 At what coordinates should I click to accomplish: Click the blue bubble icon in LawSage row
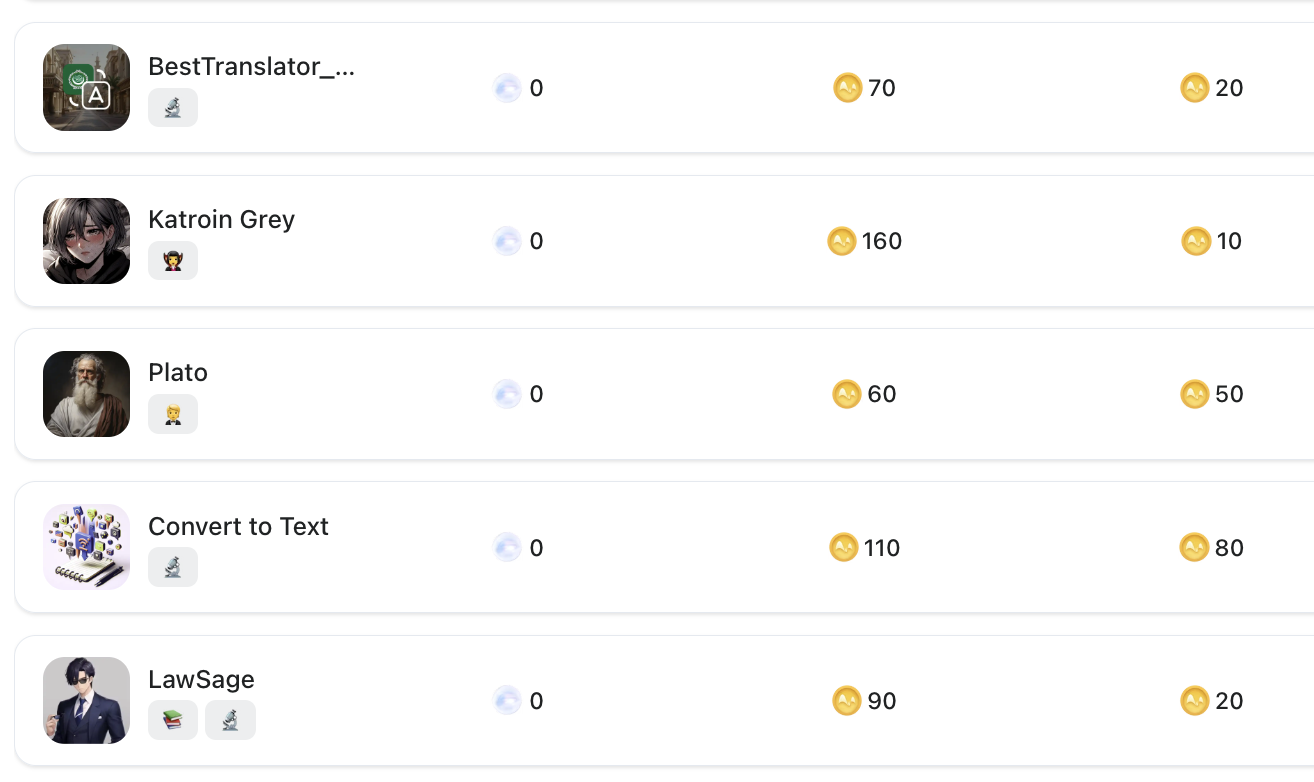(x=508, y=701)
